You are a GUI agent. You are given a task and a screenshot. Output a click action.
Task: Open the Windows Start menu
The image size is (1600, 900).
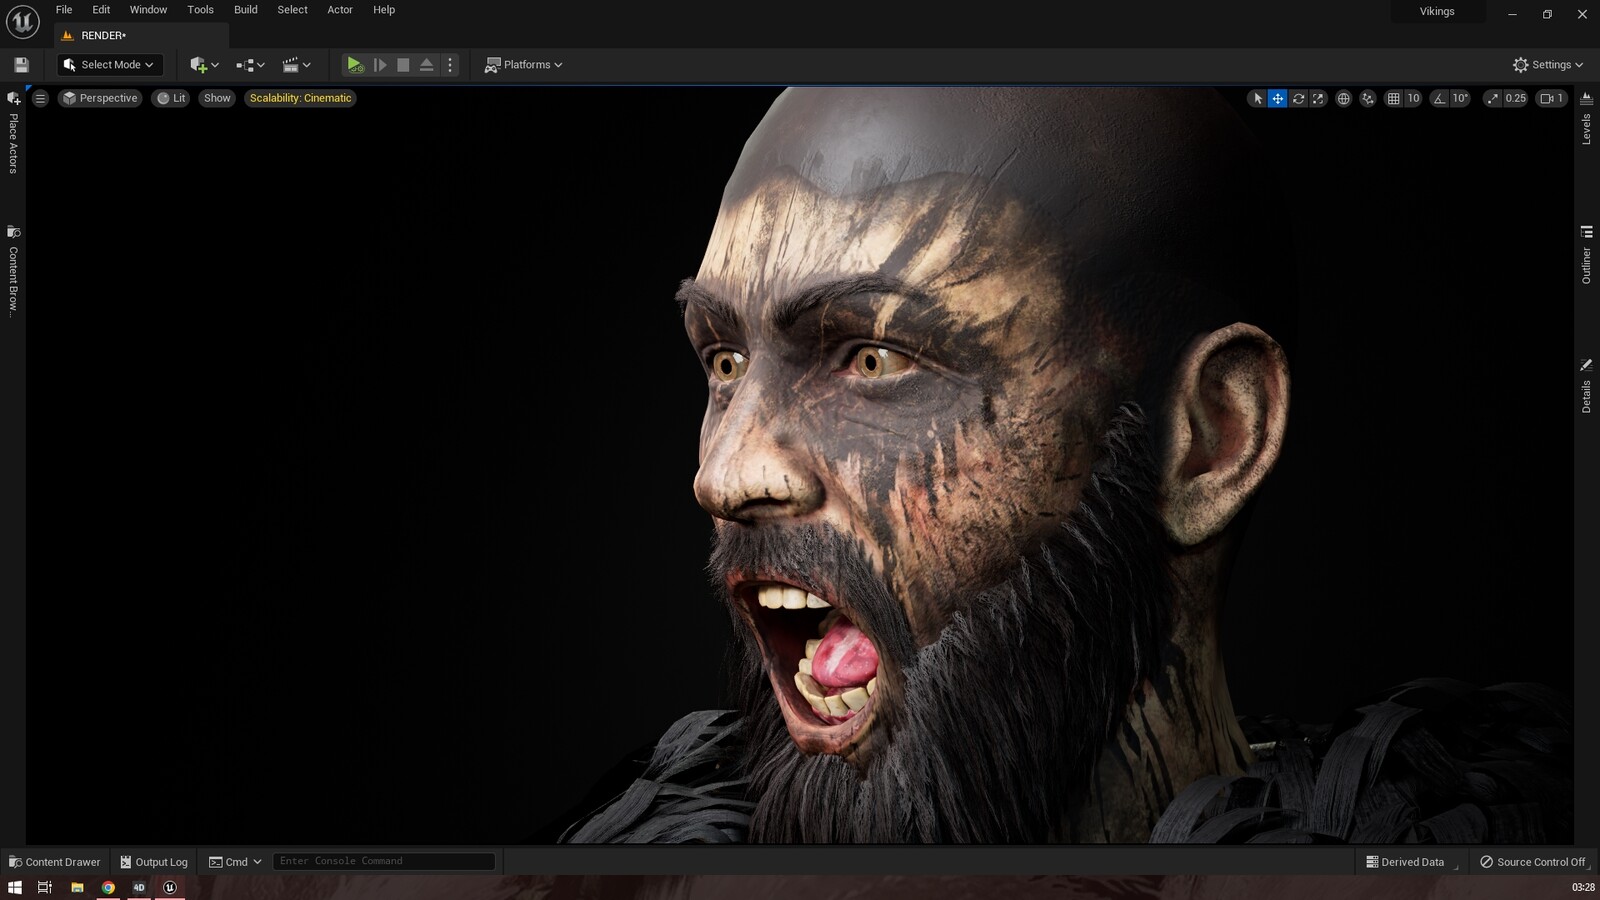coord(15,887)
